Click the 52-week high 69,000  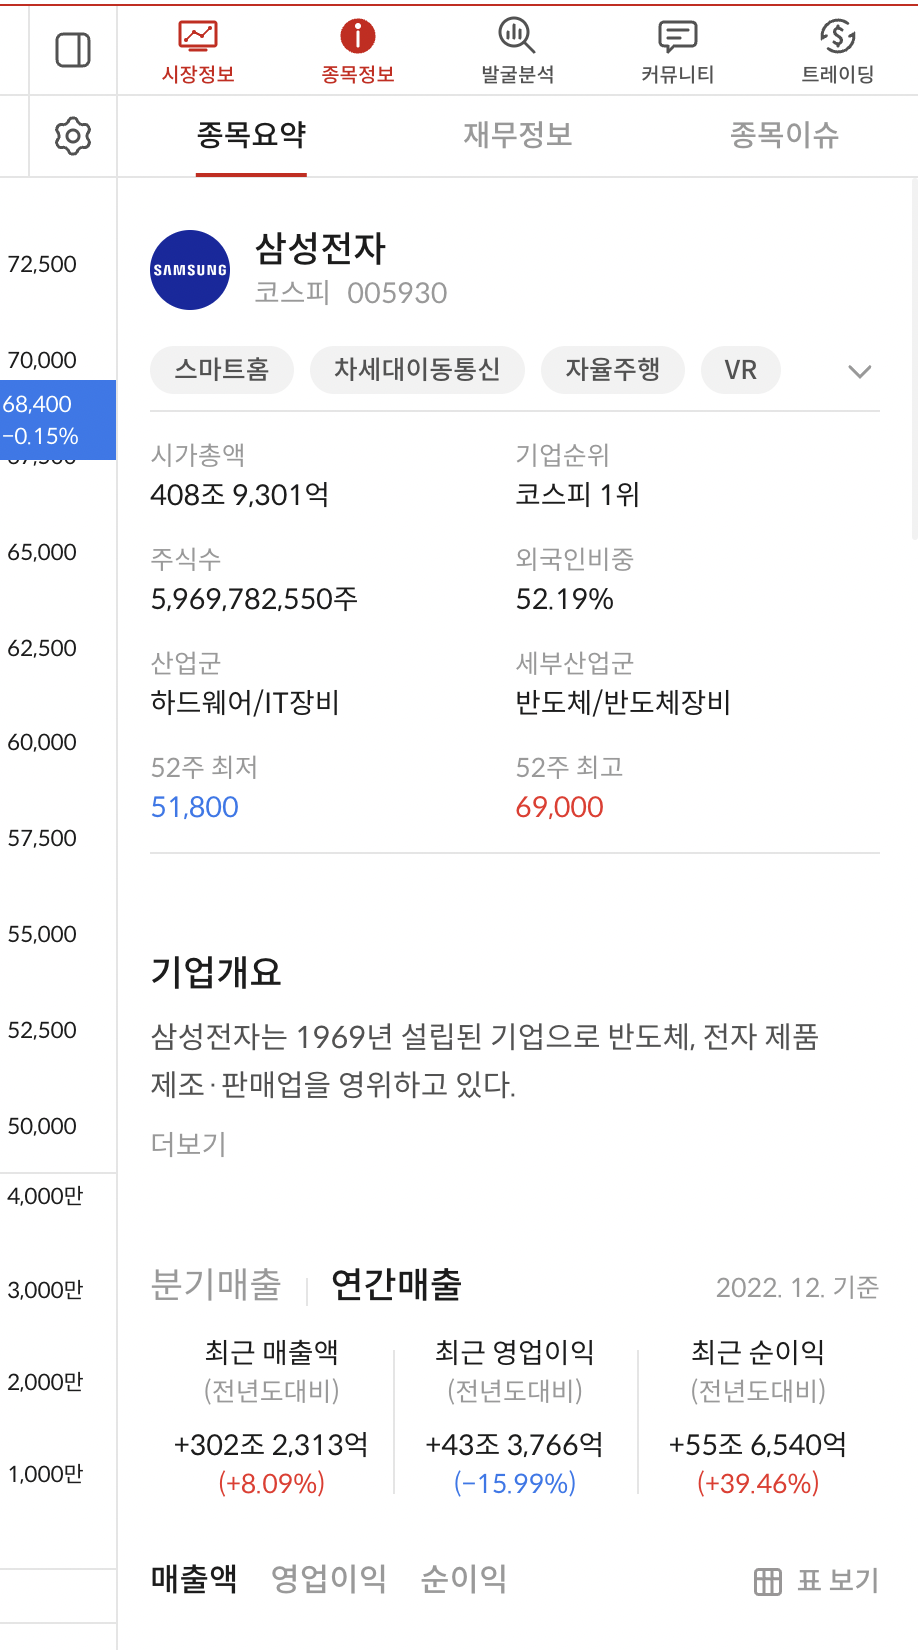[559, 807]
